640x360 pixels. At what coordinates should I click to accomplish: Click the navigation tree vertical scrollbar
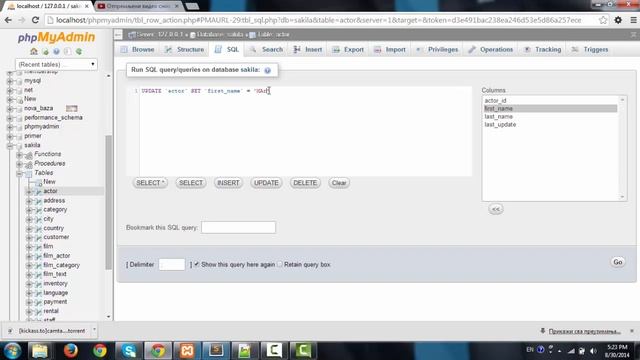click(109, 196)
